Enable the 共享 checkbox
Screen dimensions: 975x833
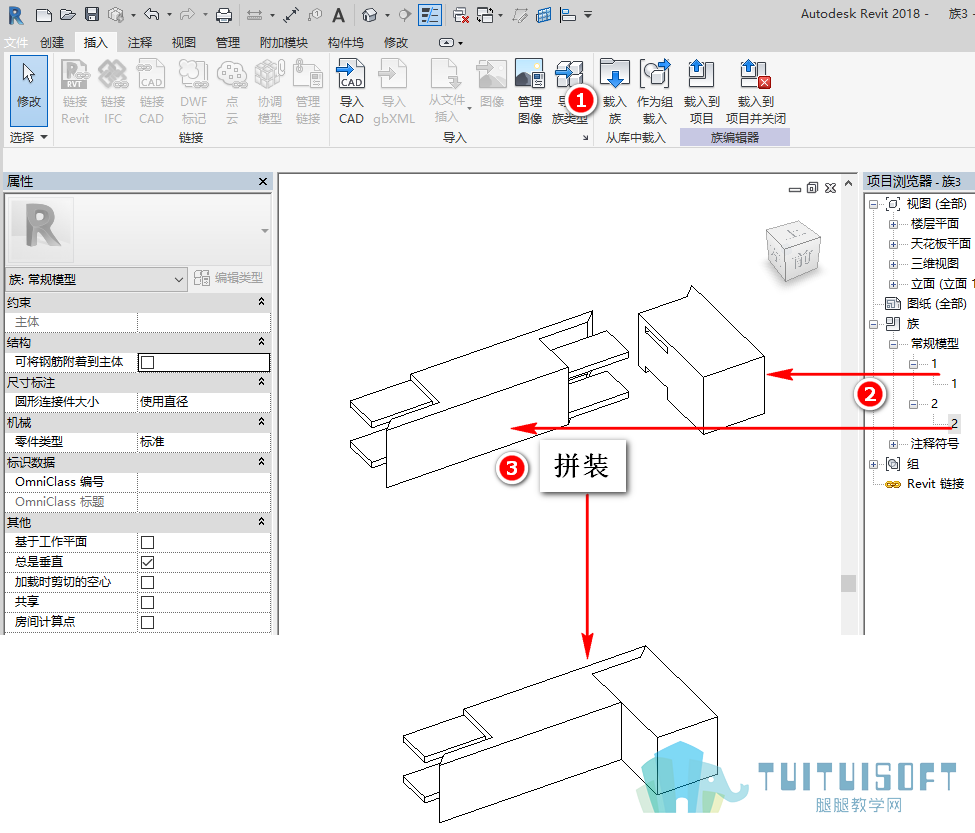click(x=147, y=602)
